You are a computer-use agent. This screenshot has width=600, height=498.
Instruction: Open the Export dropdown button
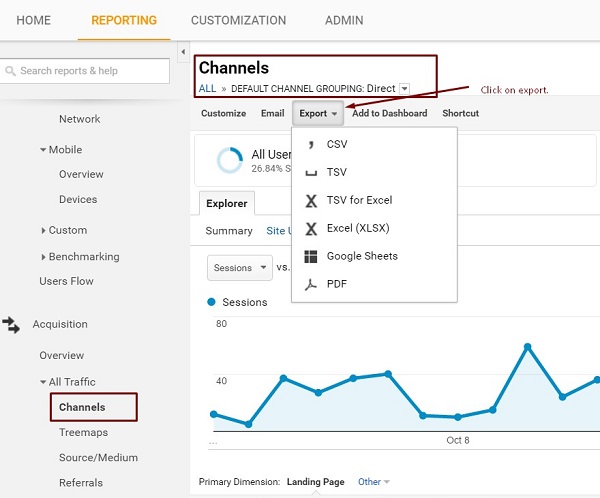tap(318, 114)
